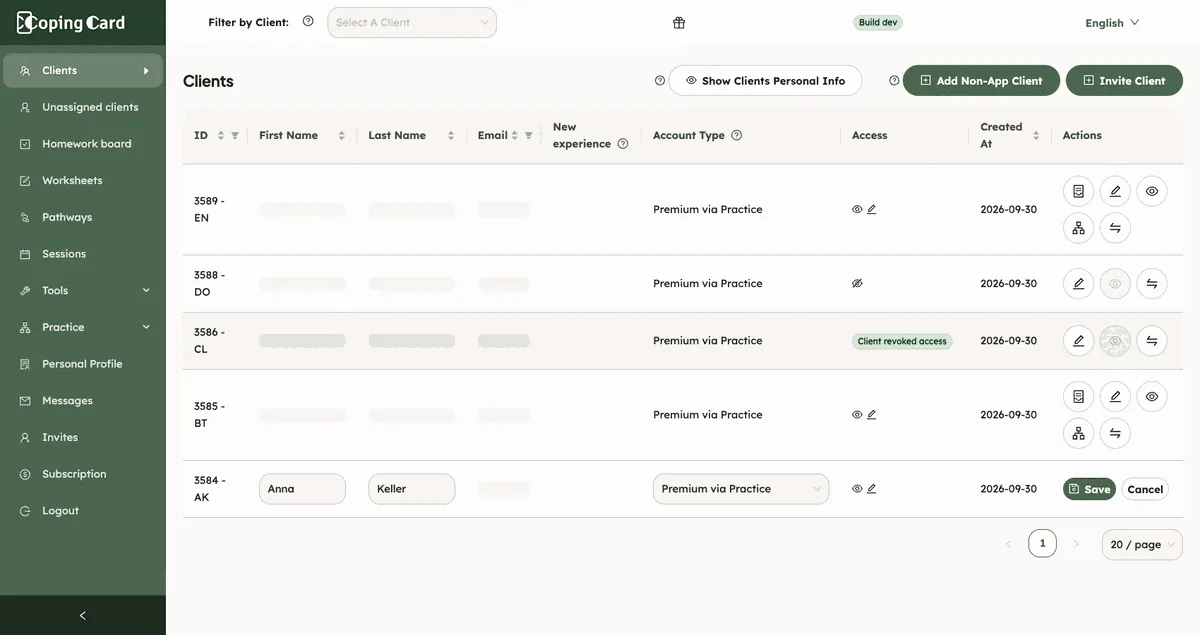Click the Add Non-App Client button

pos(981,81)
